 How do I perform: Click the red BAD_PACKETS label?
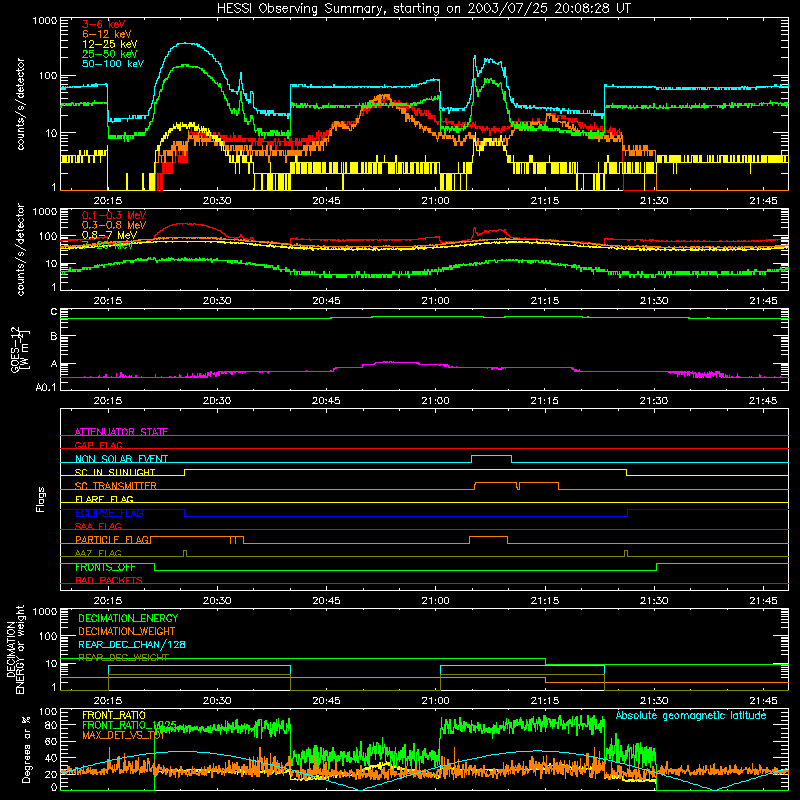click(109, 580)
